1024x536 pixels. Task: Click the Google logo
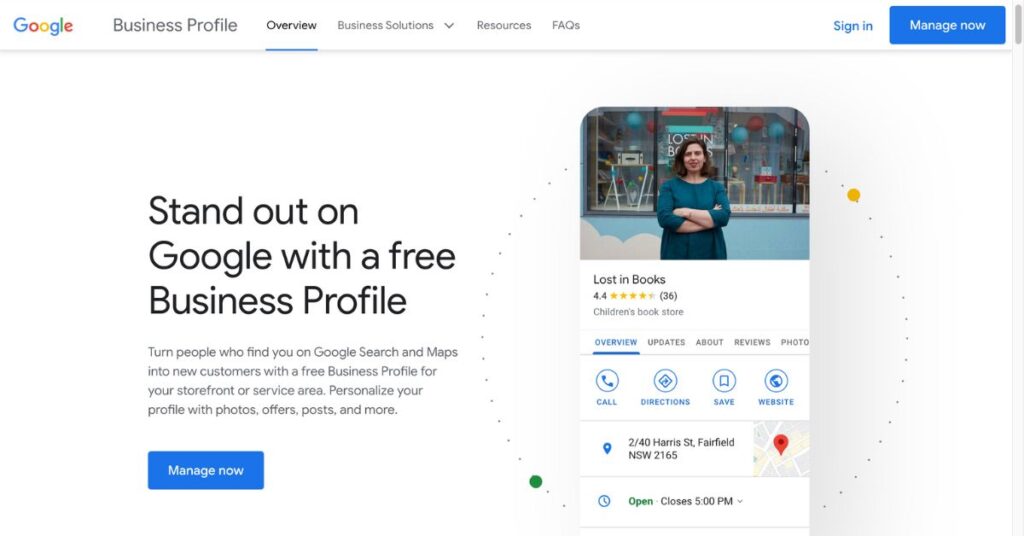pos(43,25)
